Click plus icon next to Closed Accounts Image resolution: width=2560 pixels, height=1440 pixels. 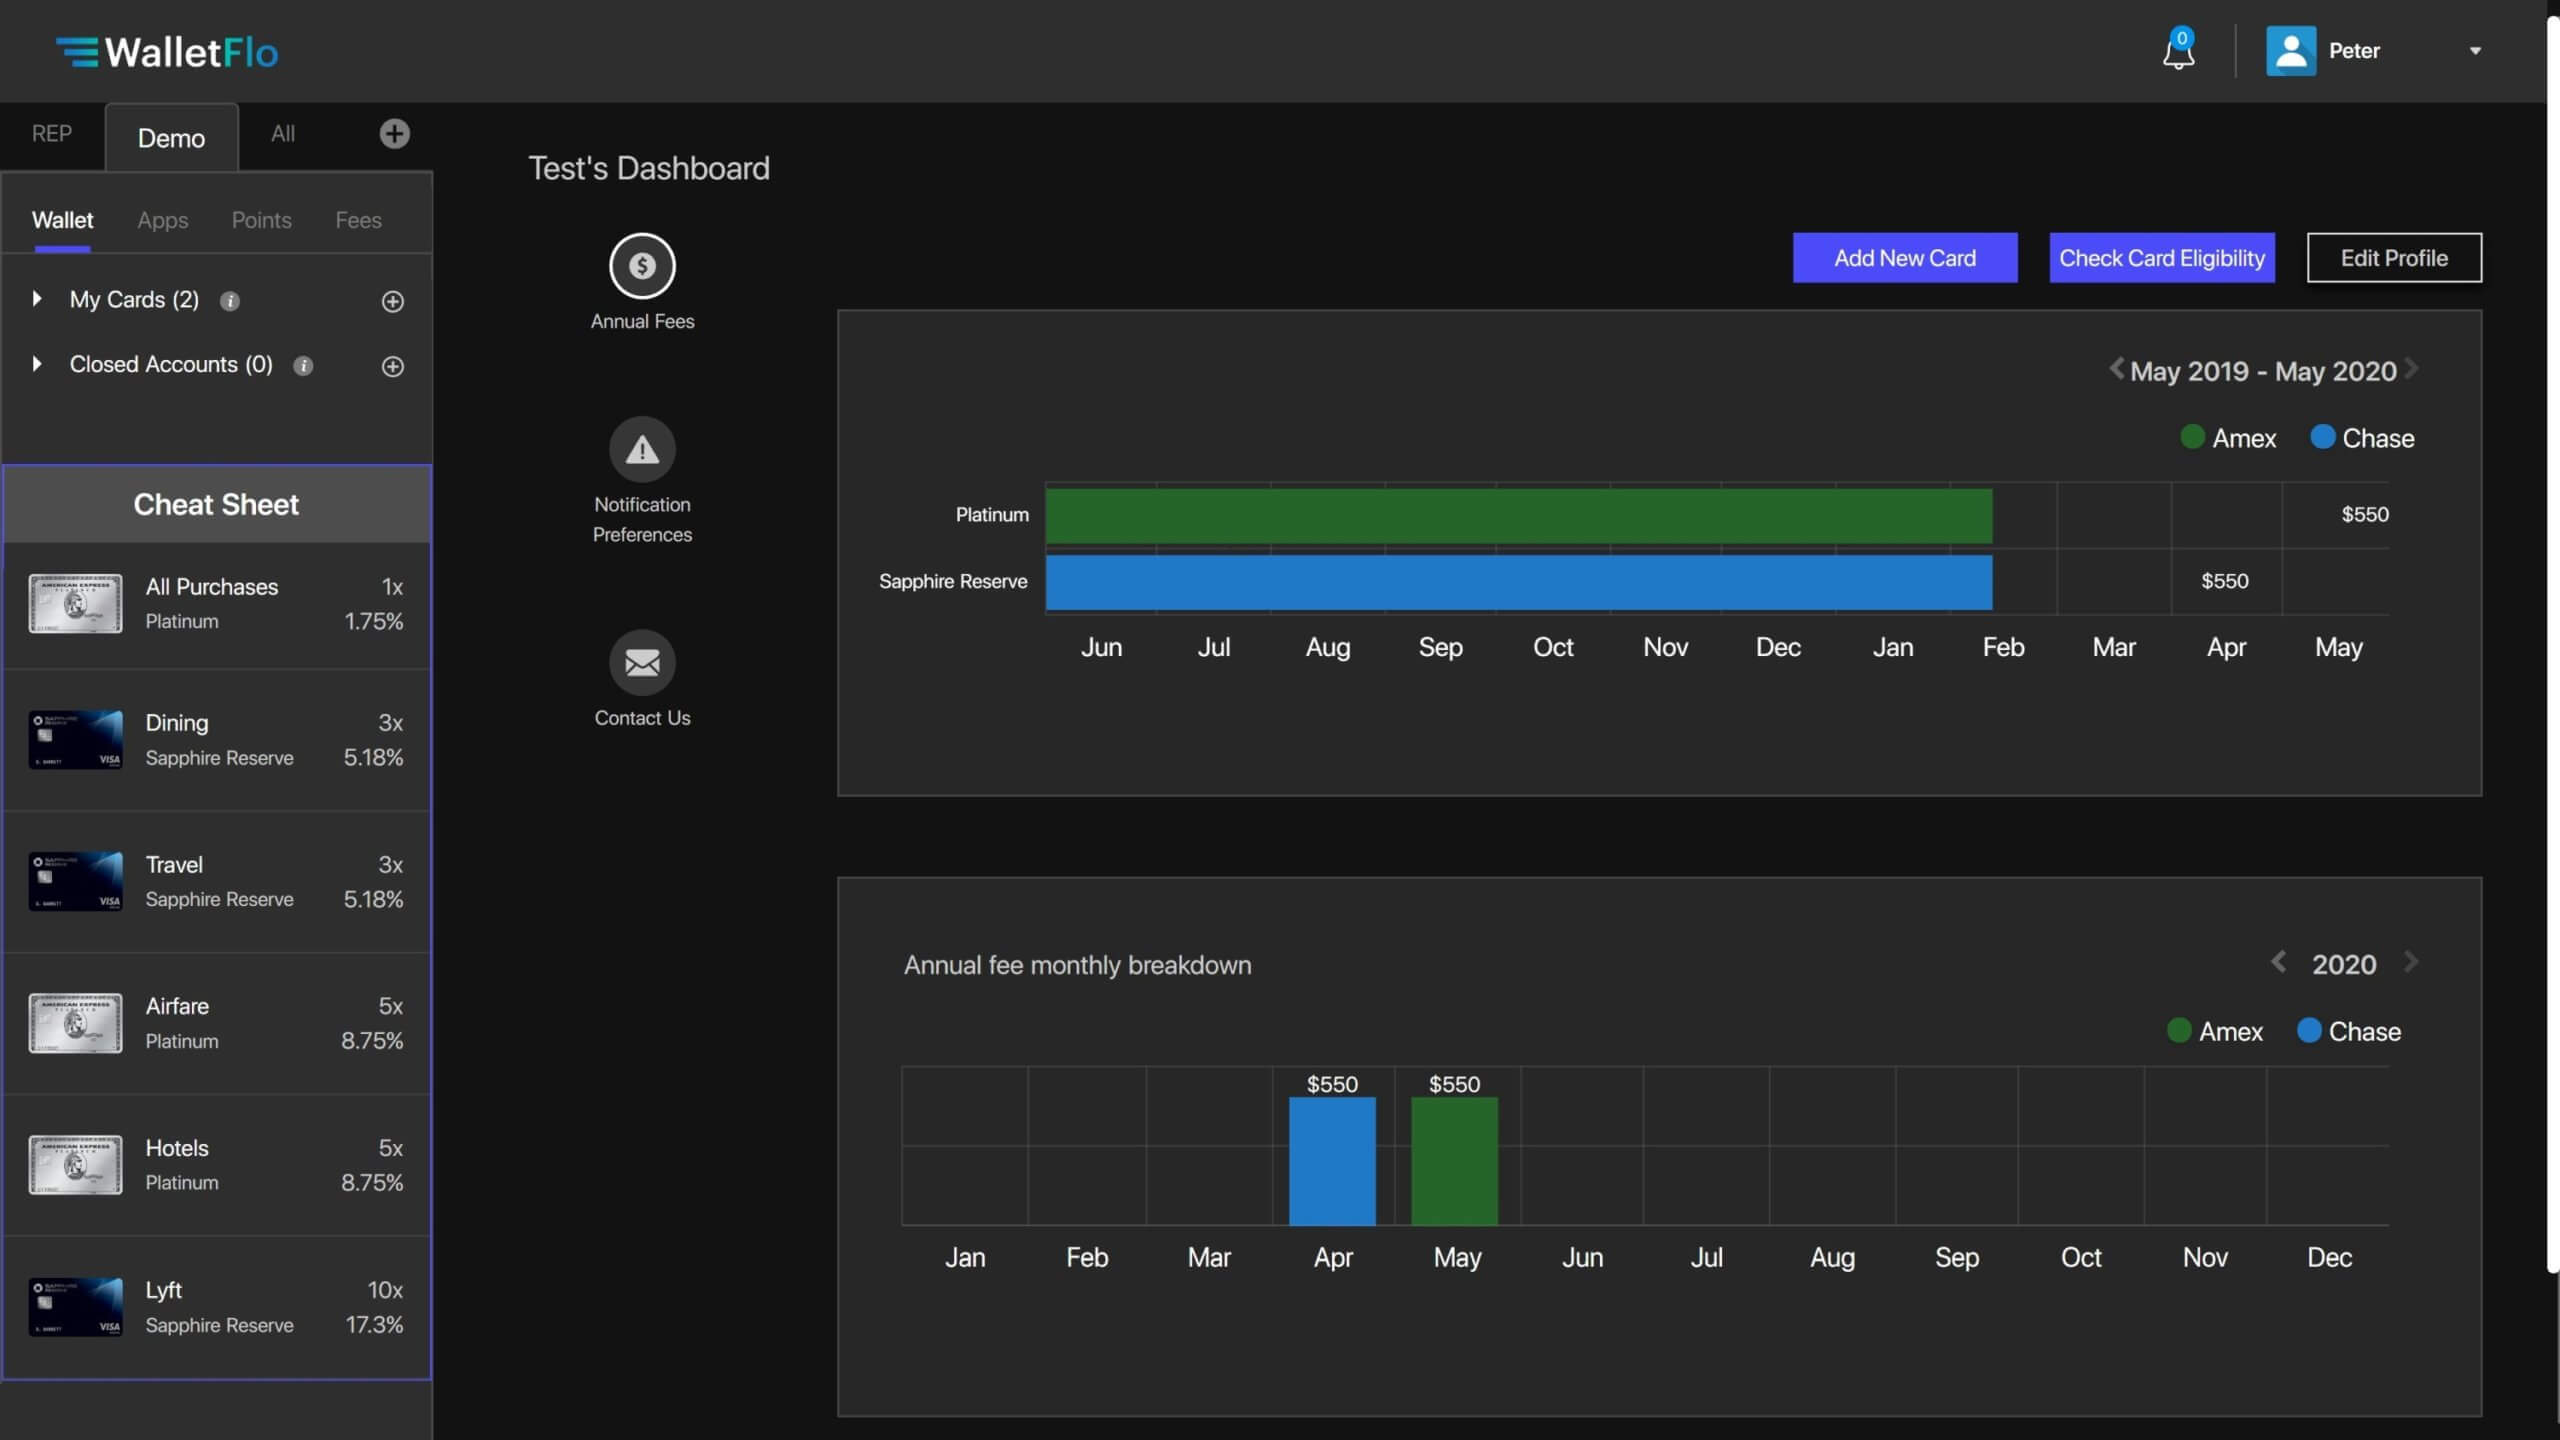(x=392, y=366)
